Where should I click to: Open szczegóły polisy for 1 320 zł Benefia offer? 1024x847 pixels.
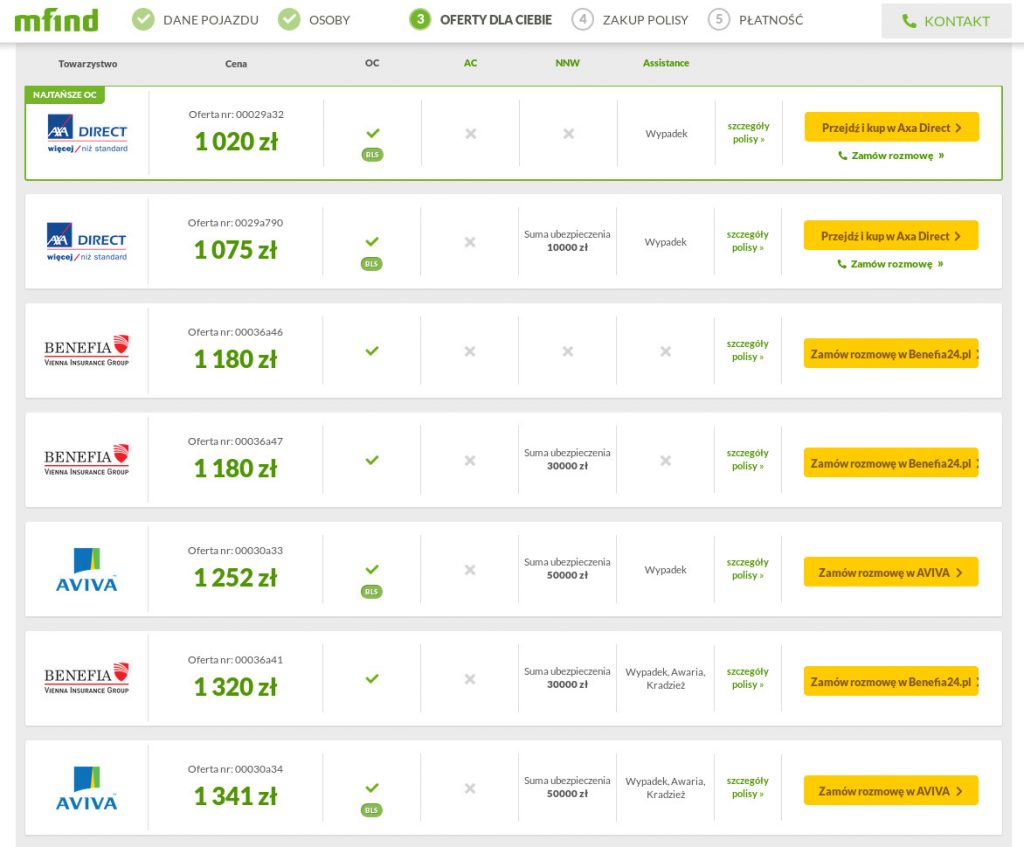[746, 678]
